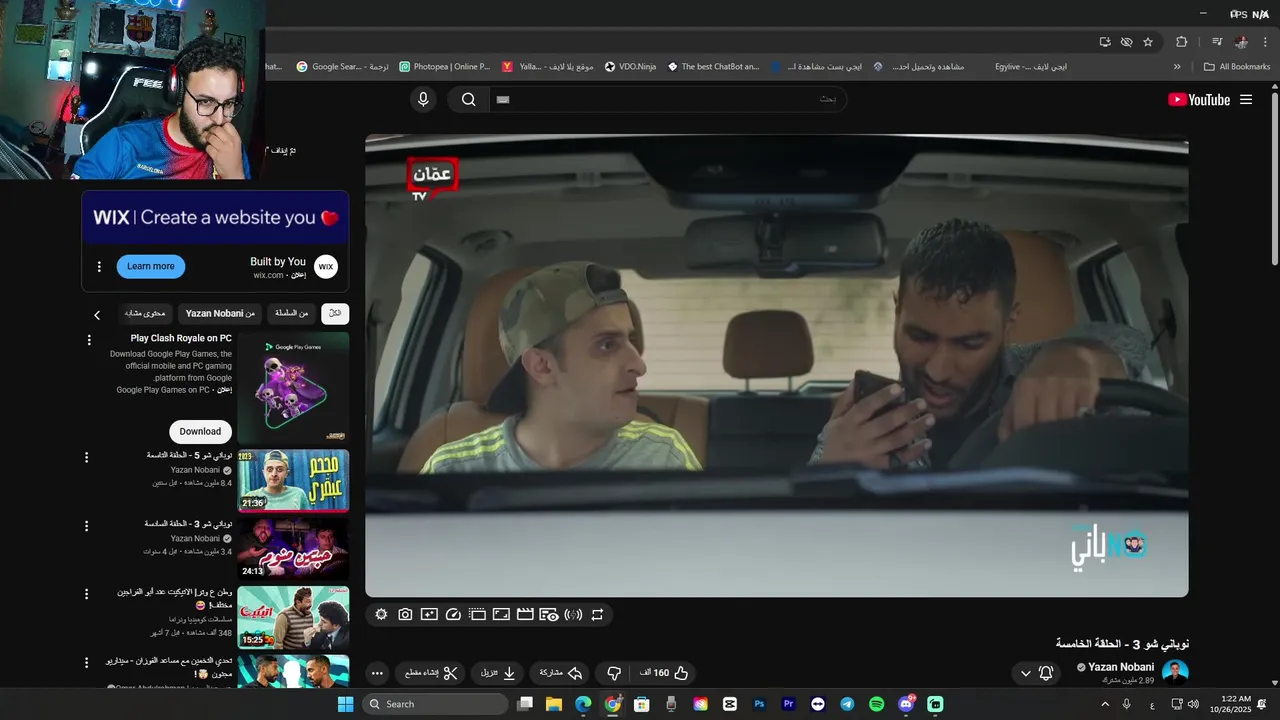Open the 'The best ChatBot' bookmark
Viewport: 1280px width, 720px height.
pyautogui.click(x=713, y=67)
